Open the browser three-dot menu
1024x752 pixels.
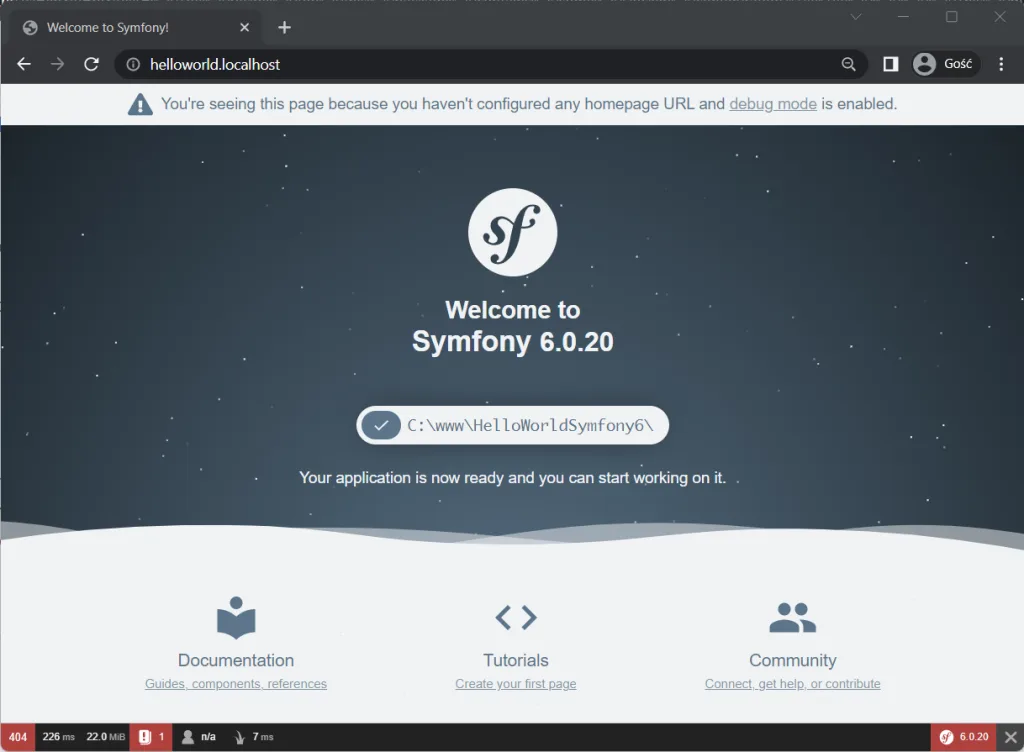1001,64
